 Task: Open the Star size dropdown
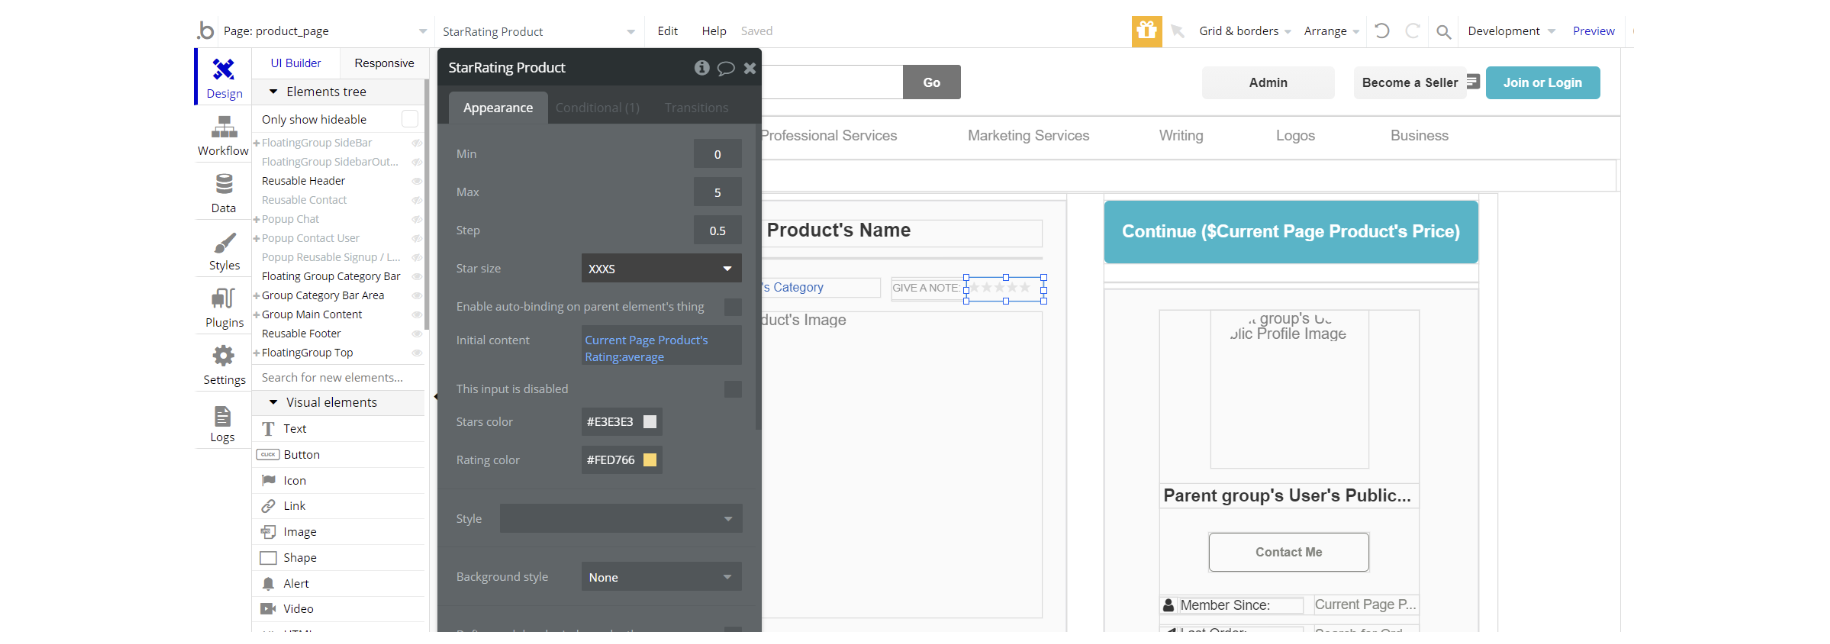tap(661, 268)
